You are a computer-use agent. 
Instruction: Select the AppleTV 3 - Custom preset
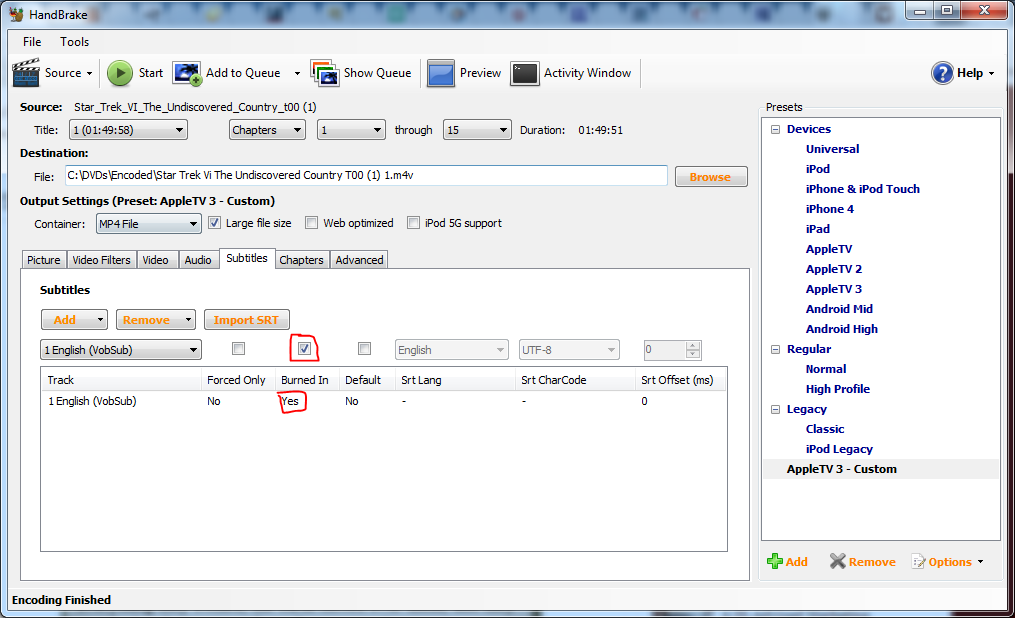[842, 469]
